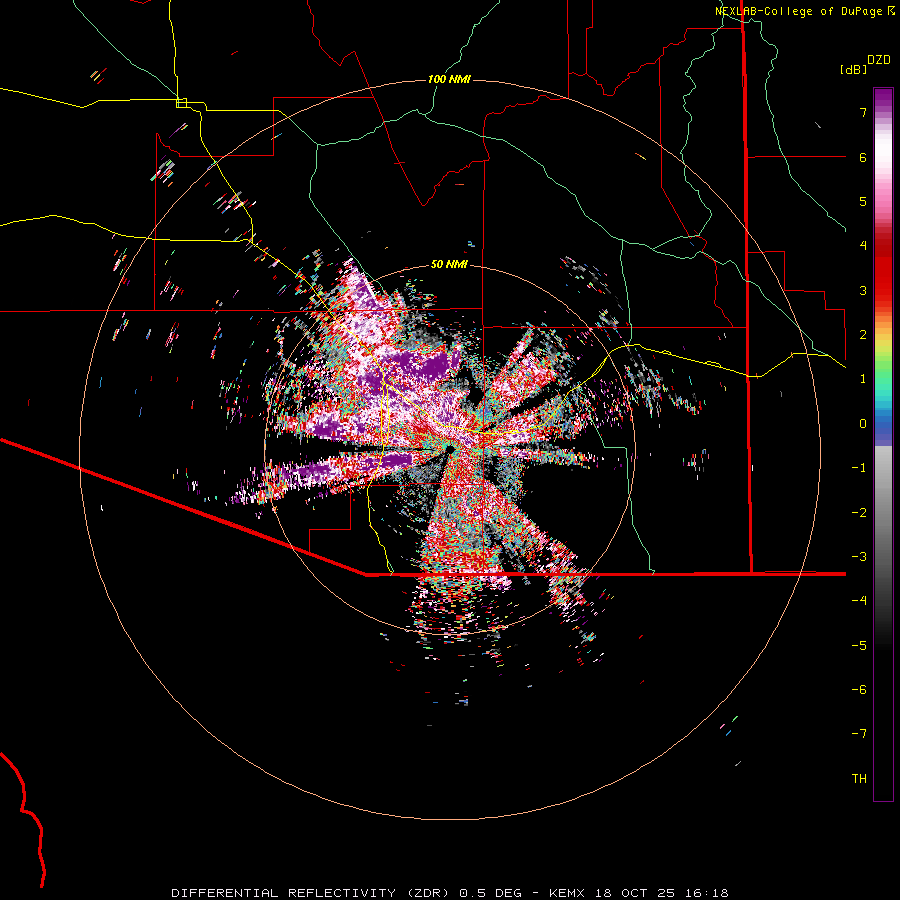Click the differential reflectivity title at bottom
This screenshot has width=900, height=900.
click(450, 893)
